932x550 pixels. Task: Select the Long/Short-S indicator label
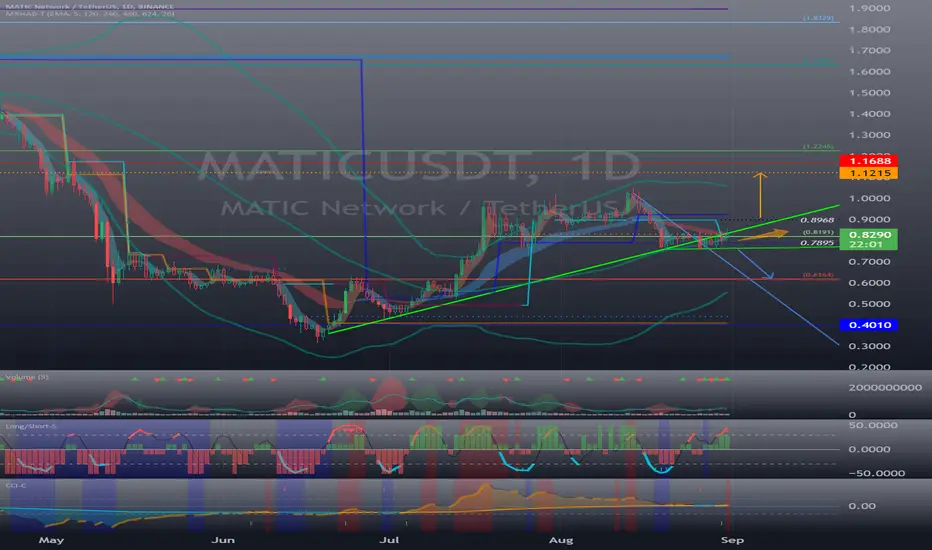click(x=30, y=426)
